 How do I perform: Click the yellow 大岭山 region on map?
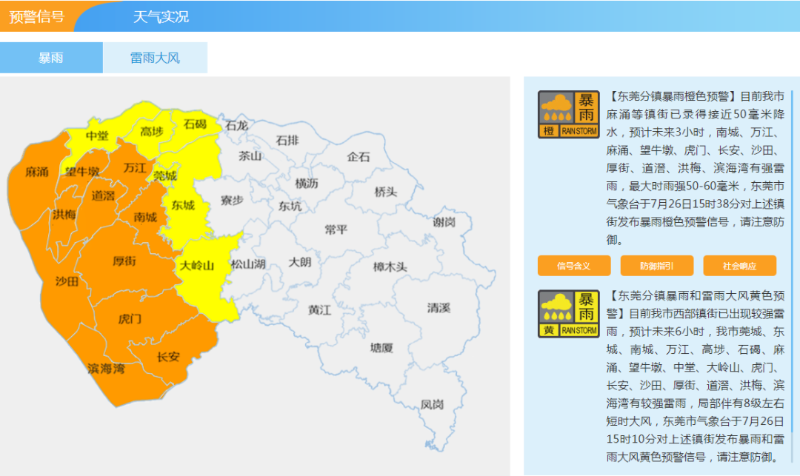coord(197,266)
